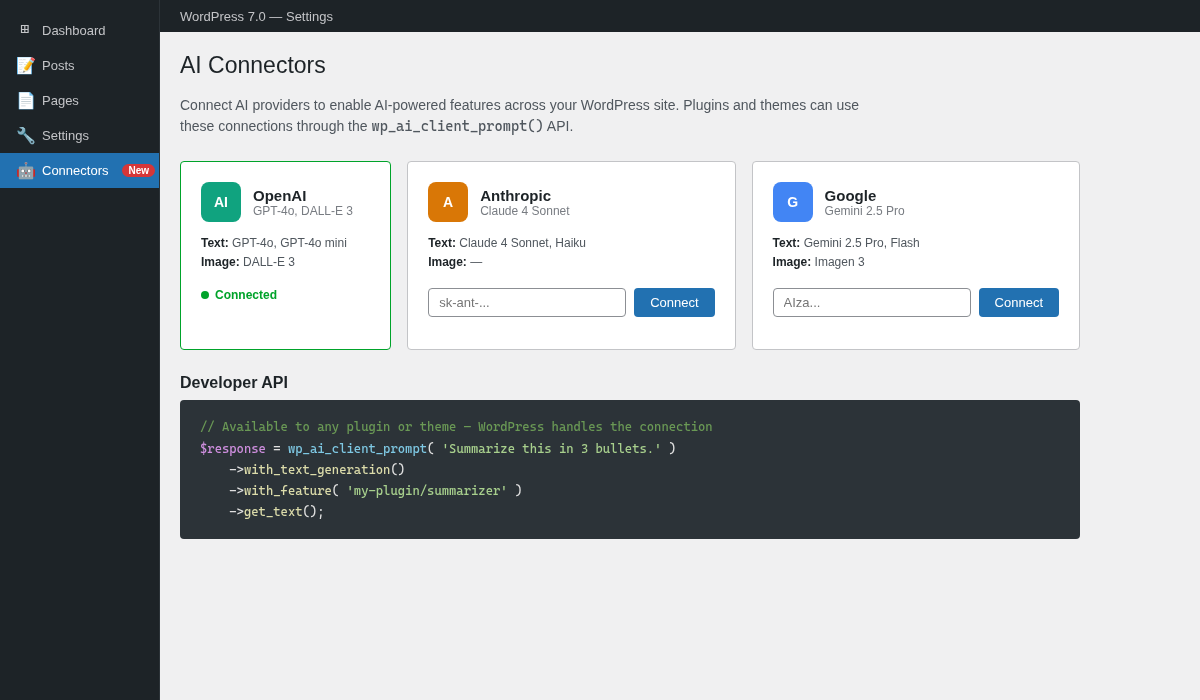Viewport: 1200px width, 700px height.
Task: Click the orange Anthropic logo badge
Action: [x=448, y=202]
